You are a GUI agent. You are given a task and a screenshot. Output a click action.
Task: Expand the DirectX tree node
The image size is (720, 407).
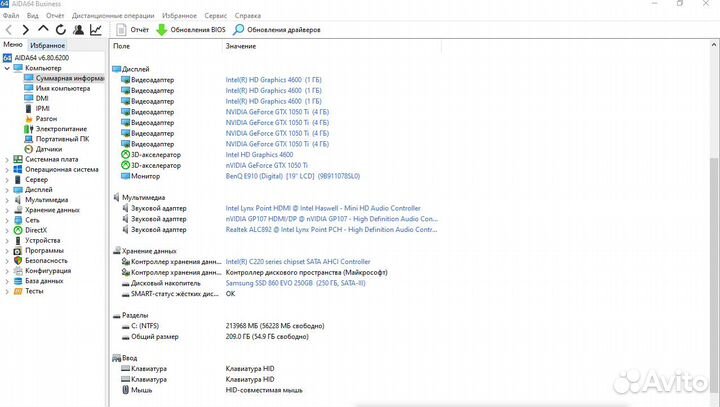tap(8, 230)
